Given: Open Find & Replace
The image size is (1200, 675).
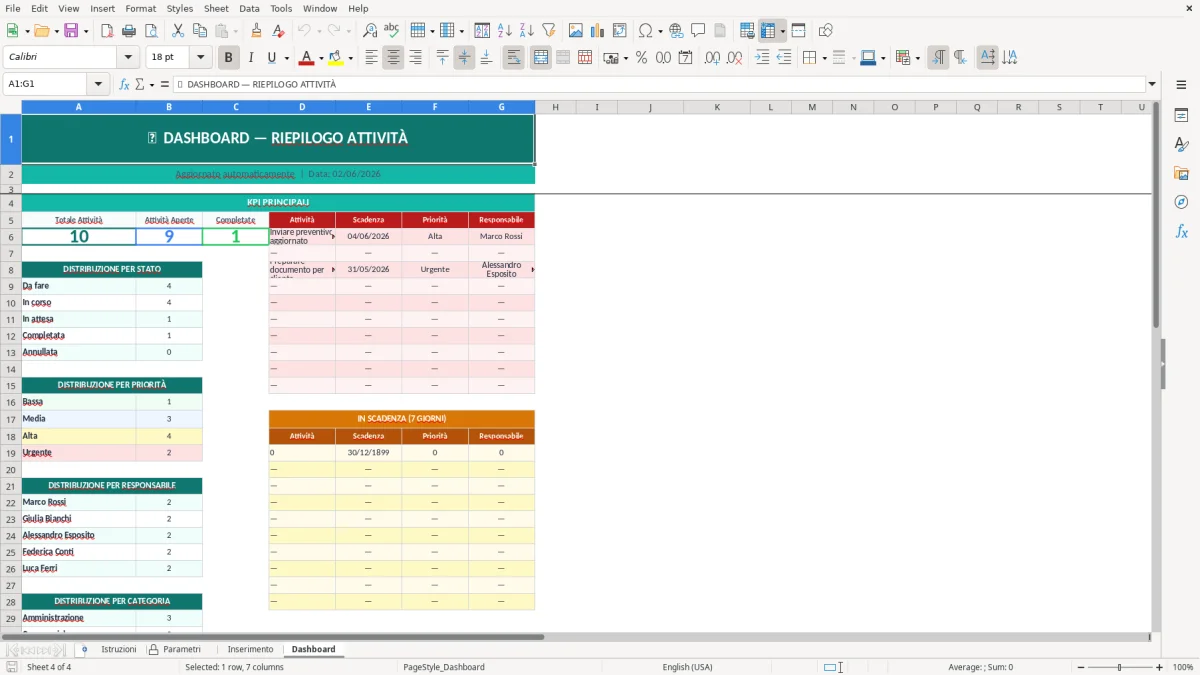Looking at the screenshot, I should click(x=370, y=31).
